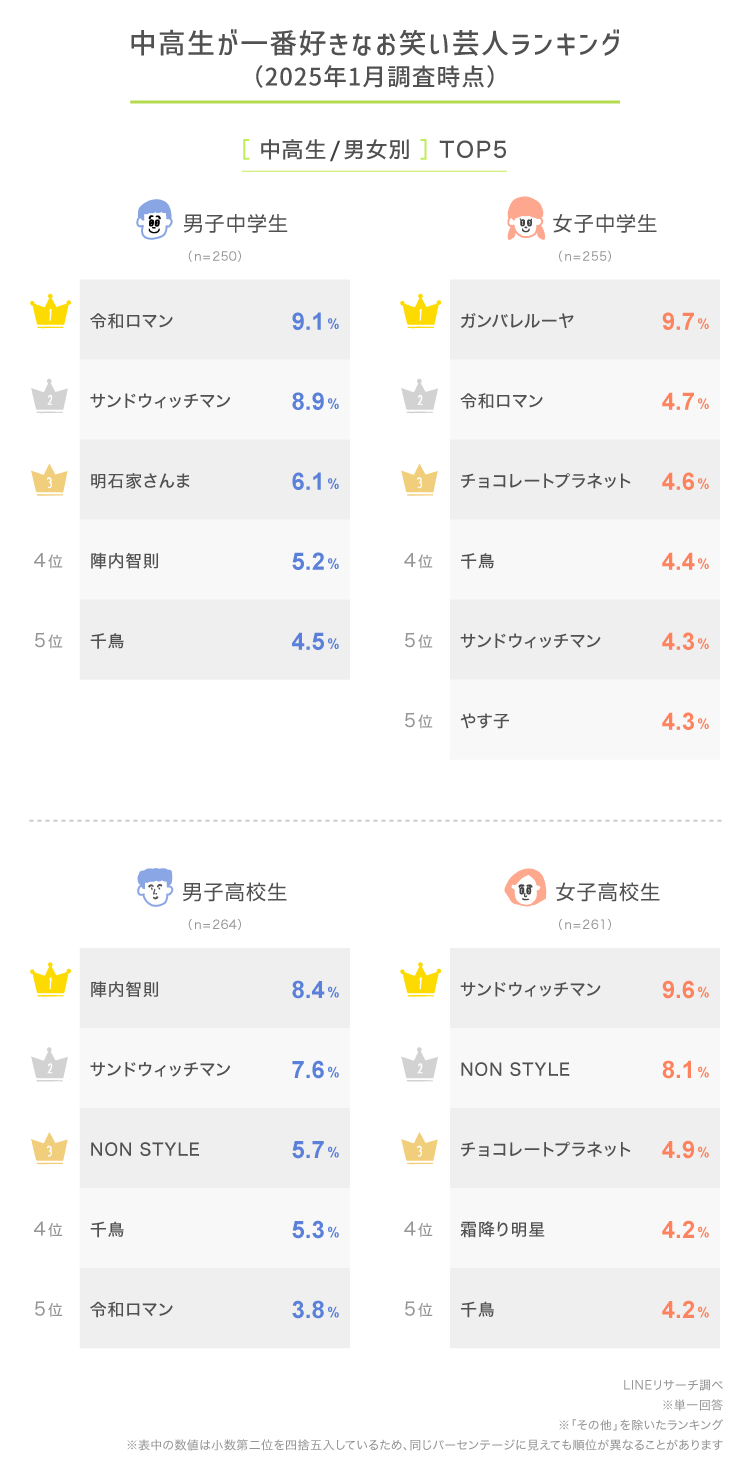This screenshot has width=750, height=1479.
Task: Select gold crown beside 陣内智則 8.4%
Action: [x=49, y=981]
